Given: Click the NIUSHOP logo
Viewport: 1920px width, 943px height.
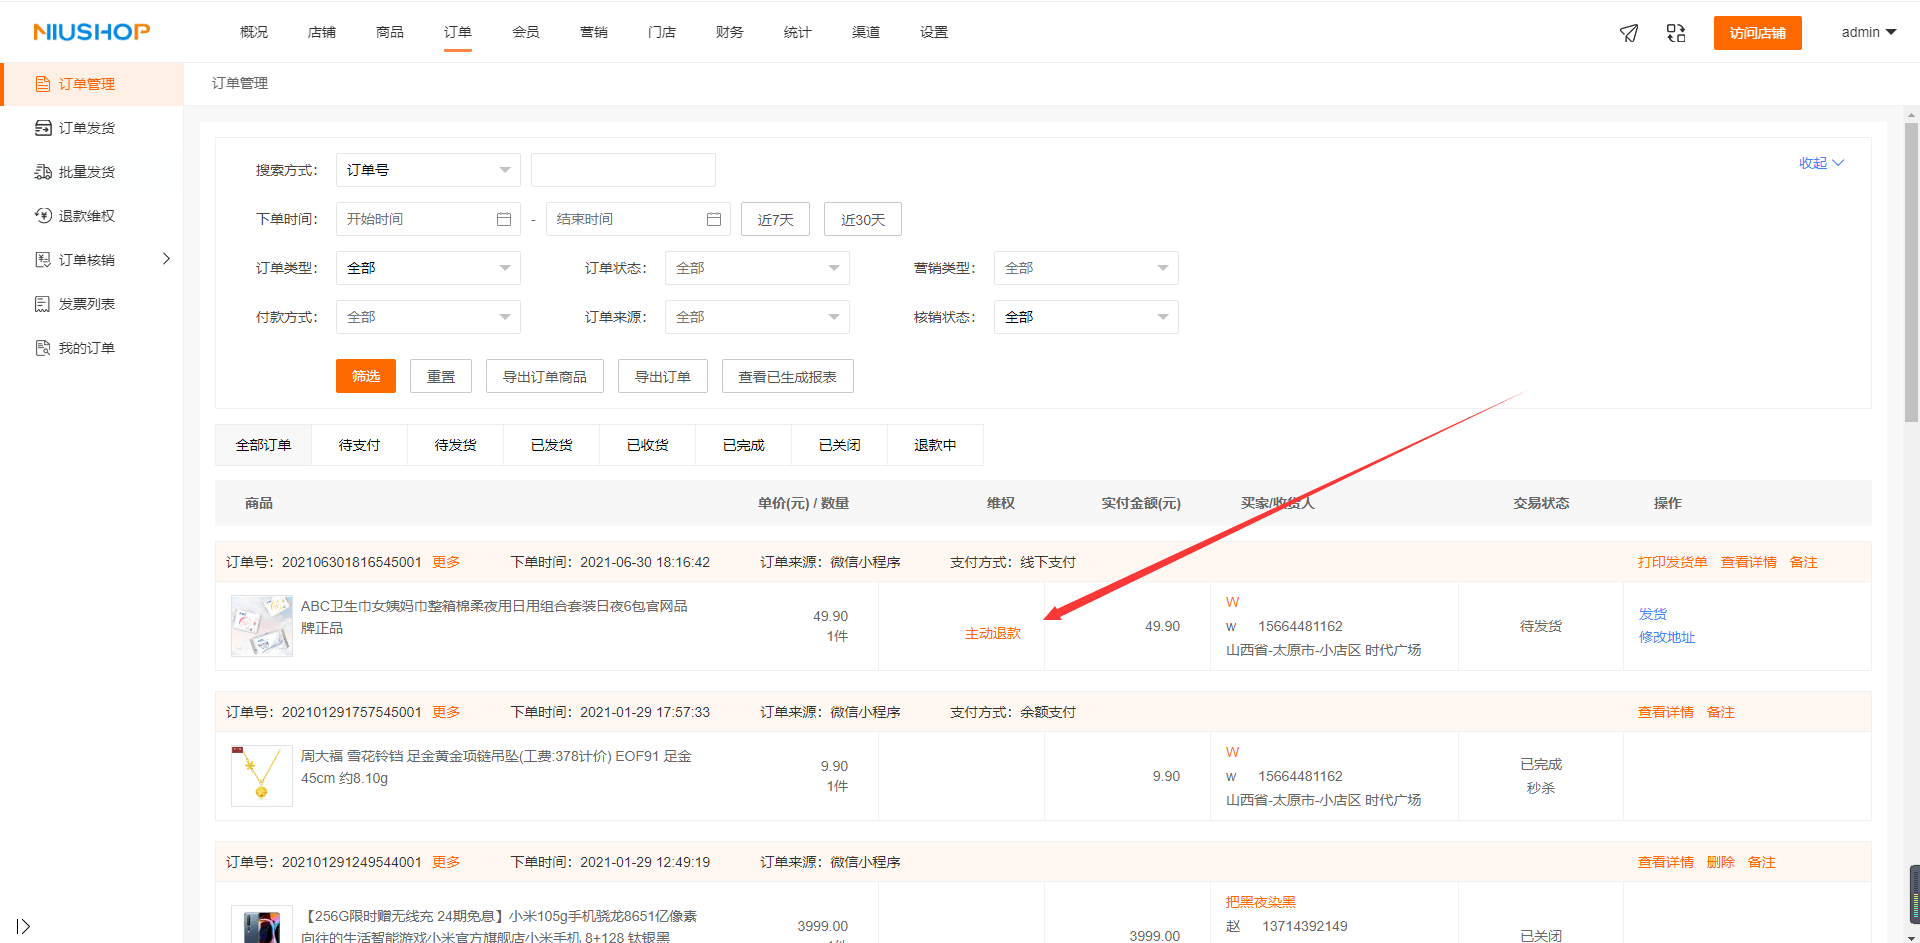Looking at the screenshot, I should point(91,31).
